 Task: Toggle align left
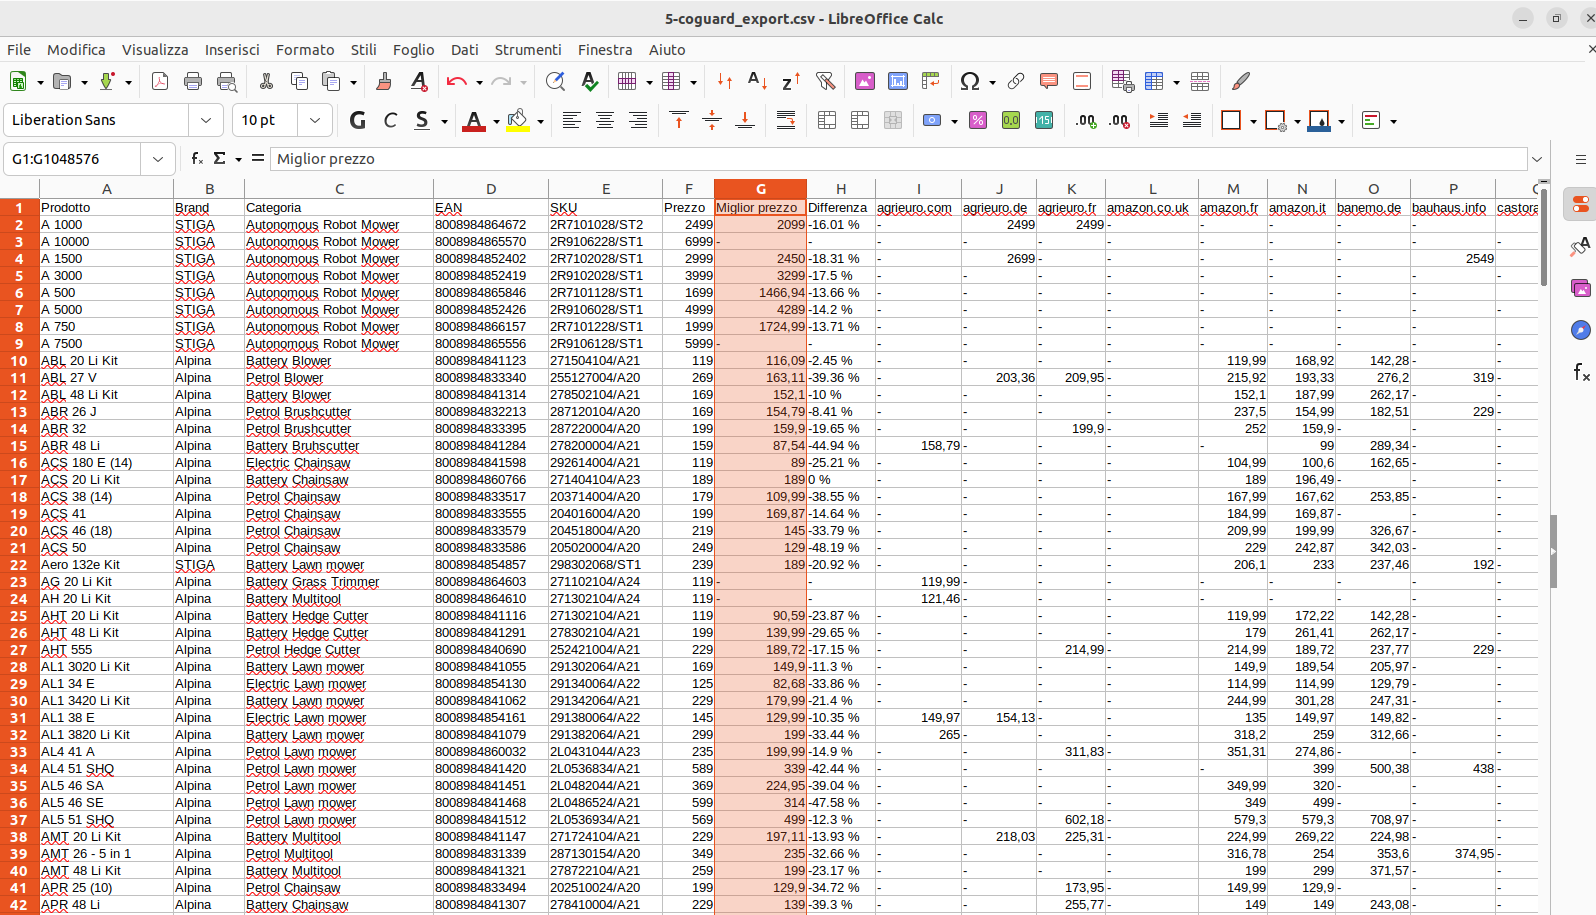coord(571,120)
